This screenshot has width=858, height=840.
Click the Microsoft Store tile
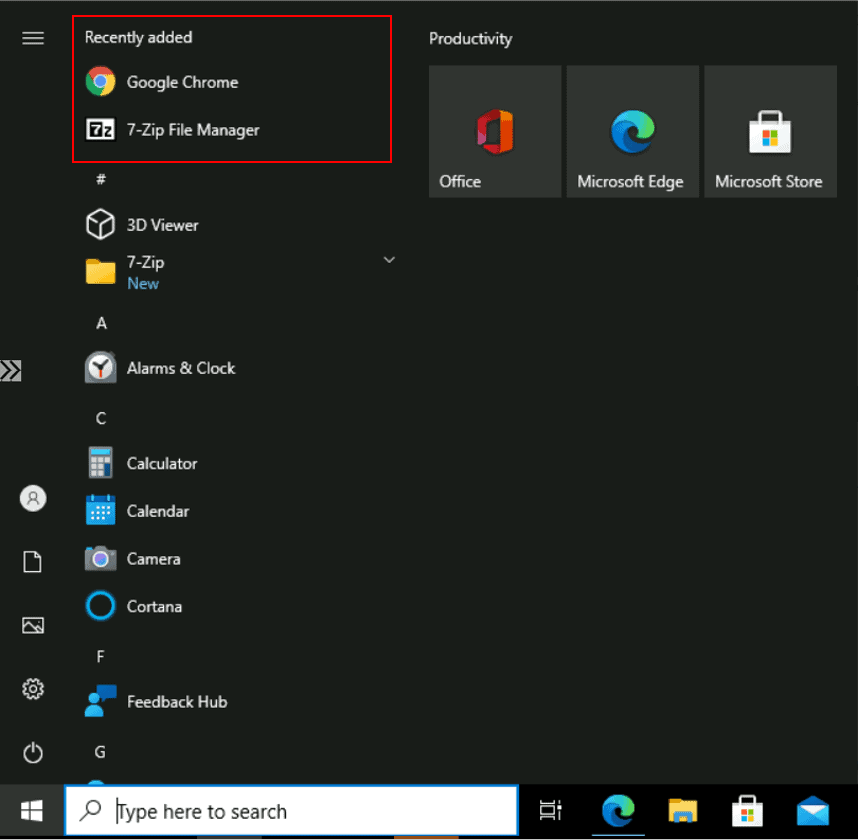point(770,132)
